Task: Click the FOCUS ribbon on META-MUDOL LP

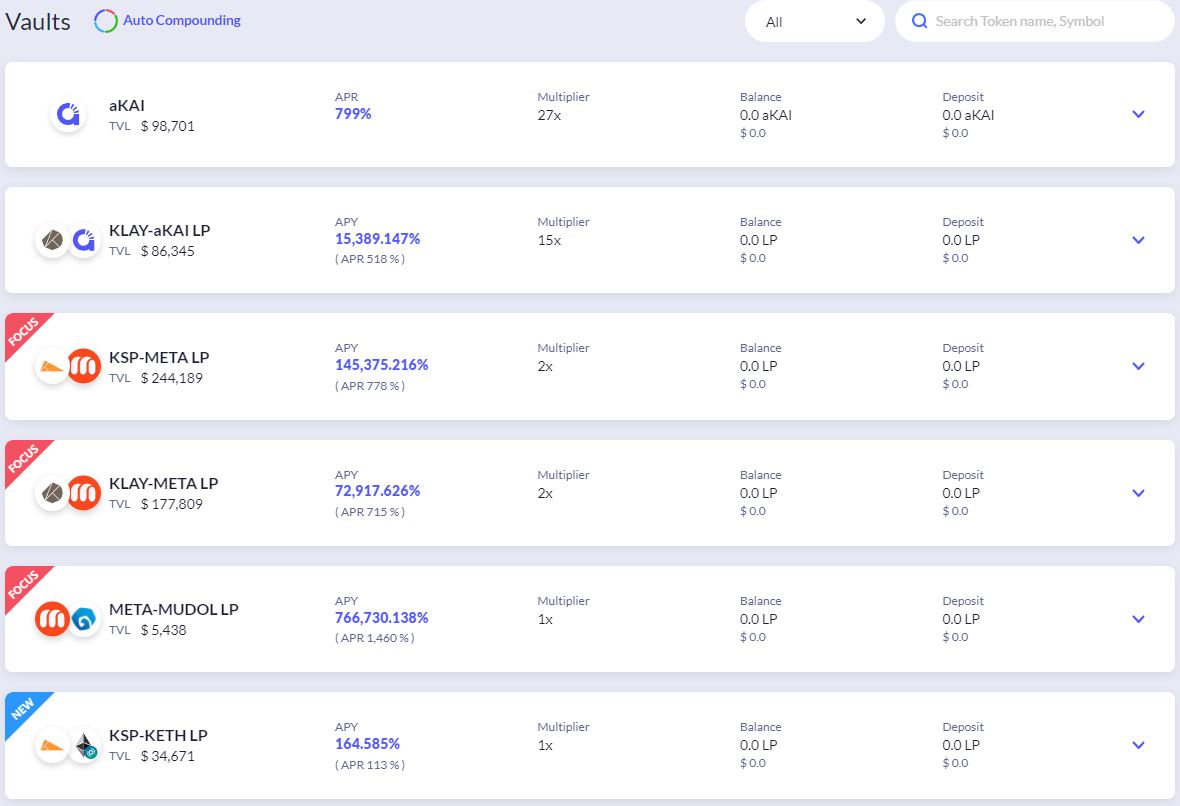Action: click(24, 585)
